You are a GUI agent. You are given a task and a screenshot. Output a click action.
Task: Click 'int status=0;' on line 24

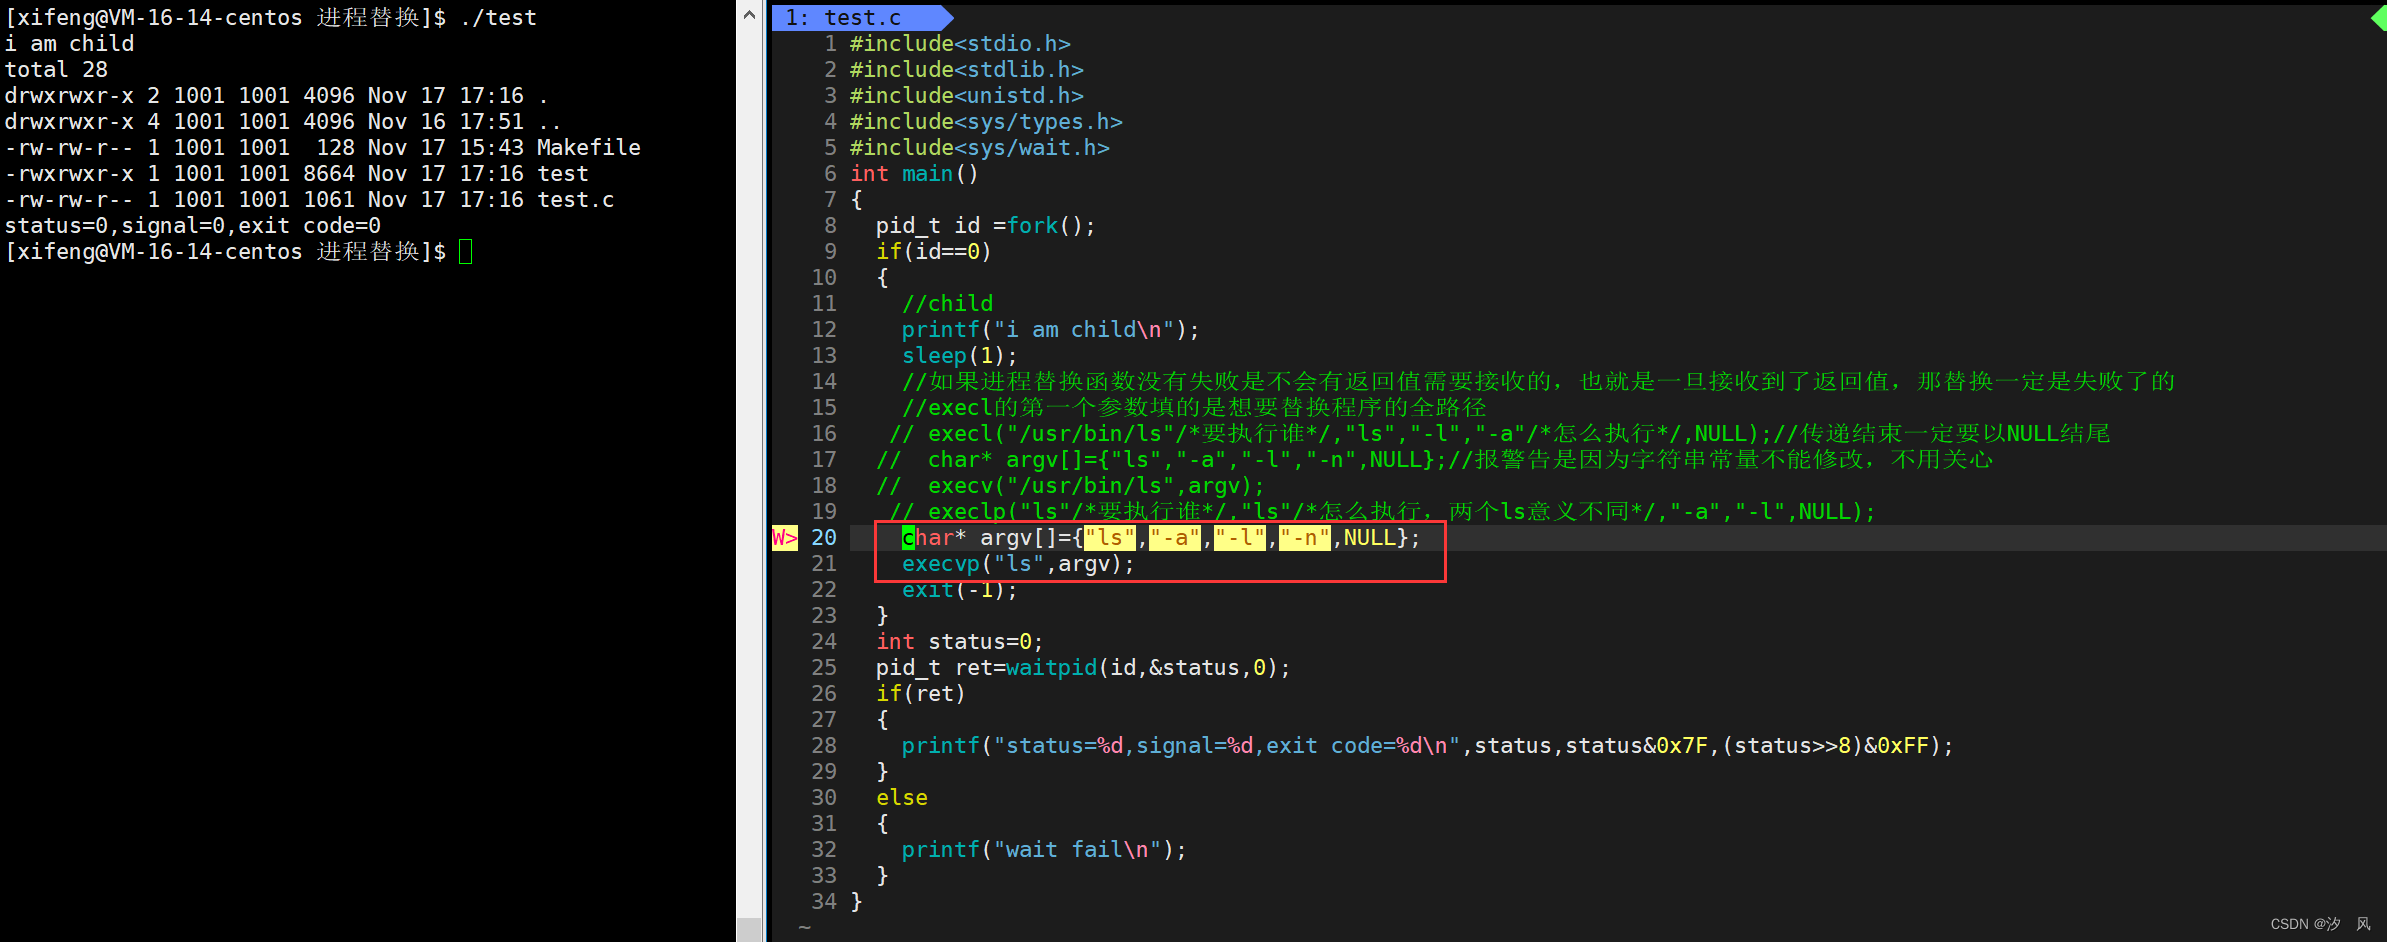(960, 642)
